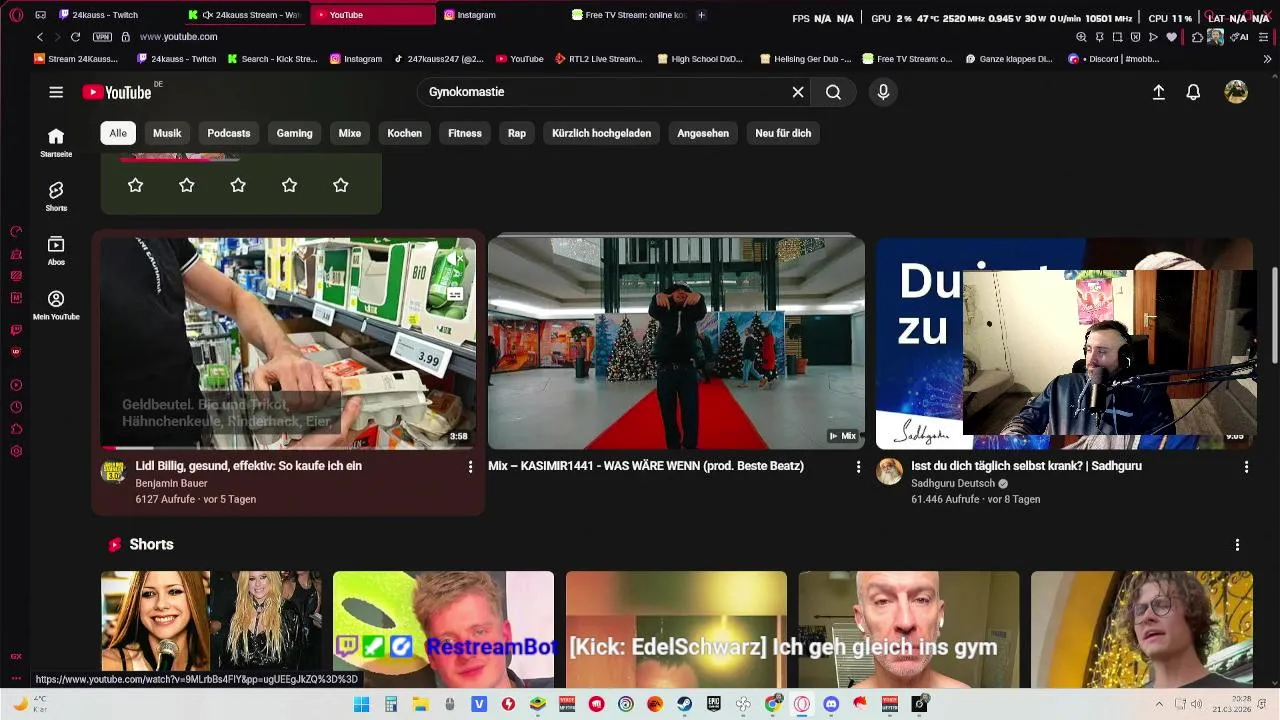
Task: Rate four stars in survey card
Action: tap(289, 185)
